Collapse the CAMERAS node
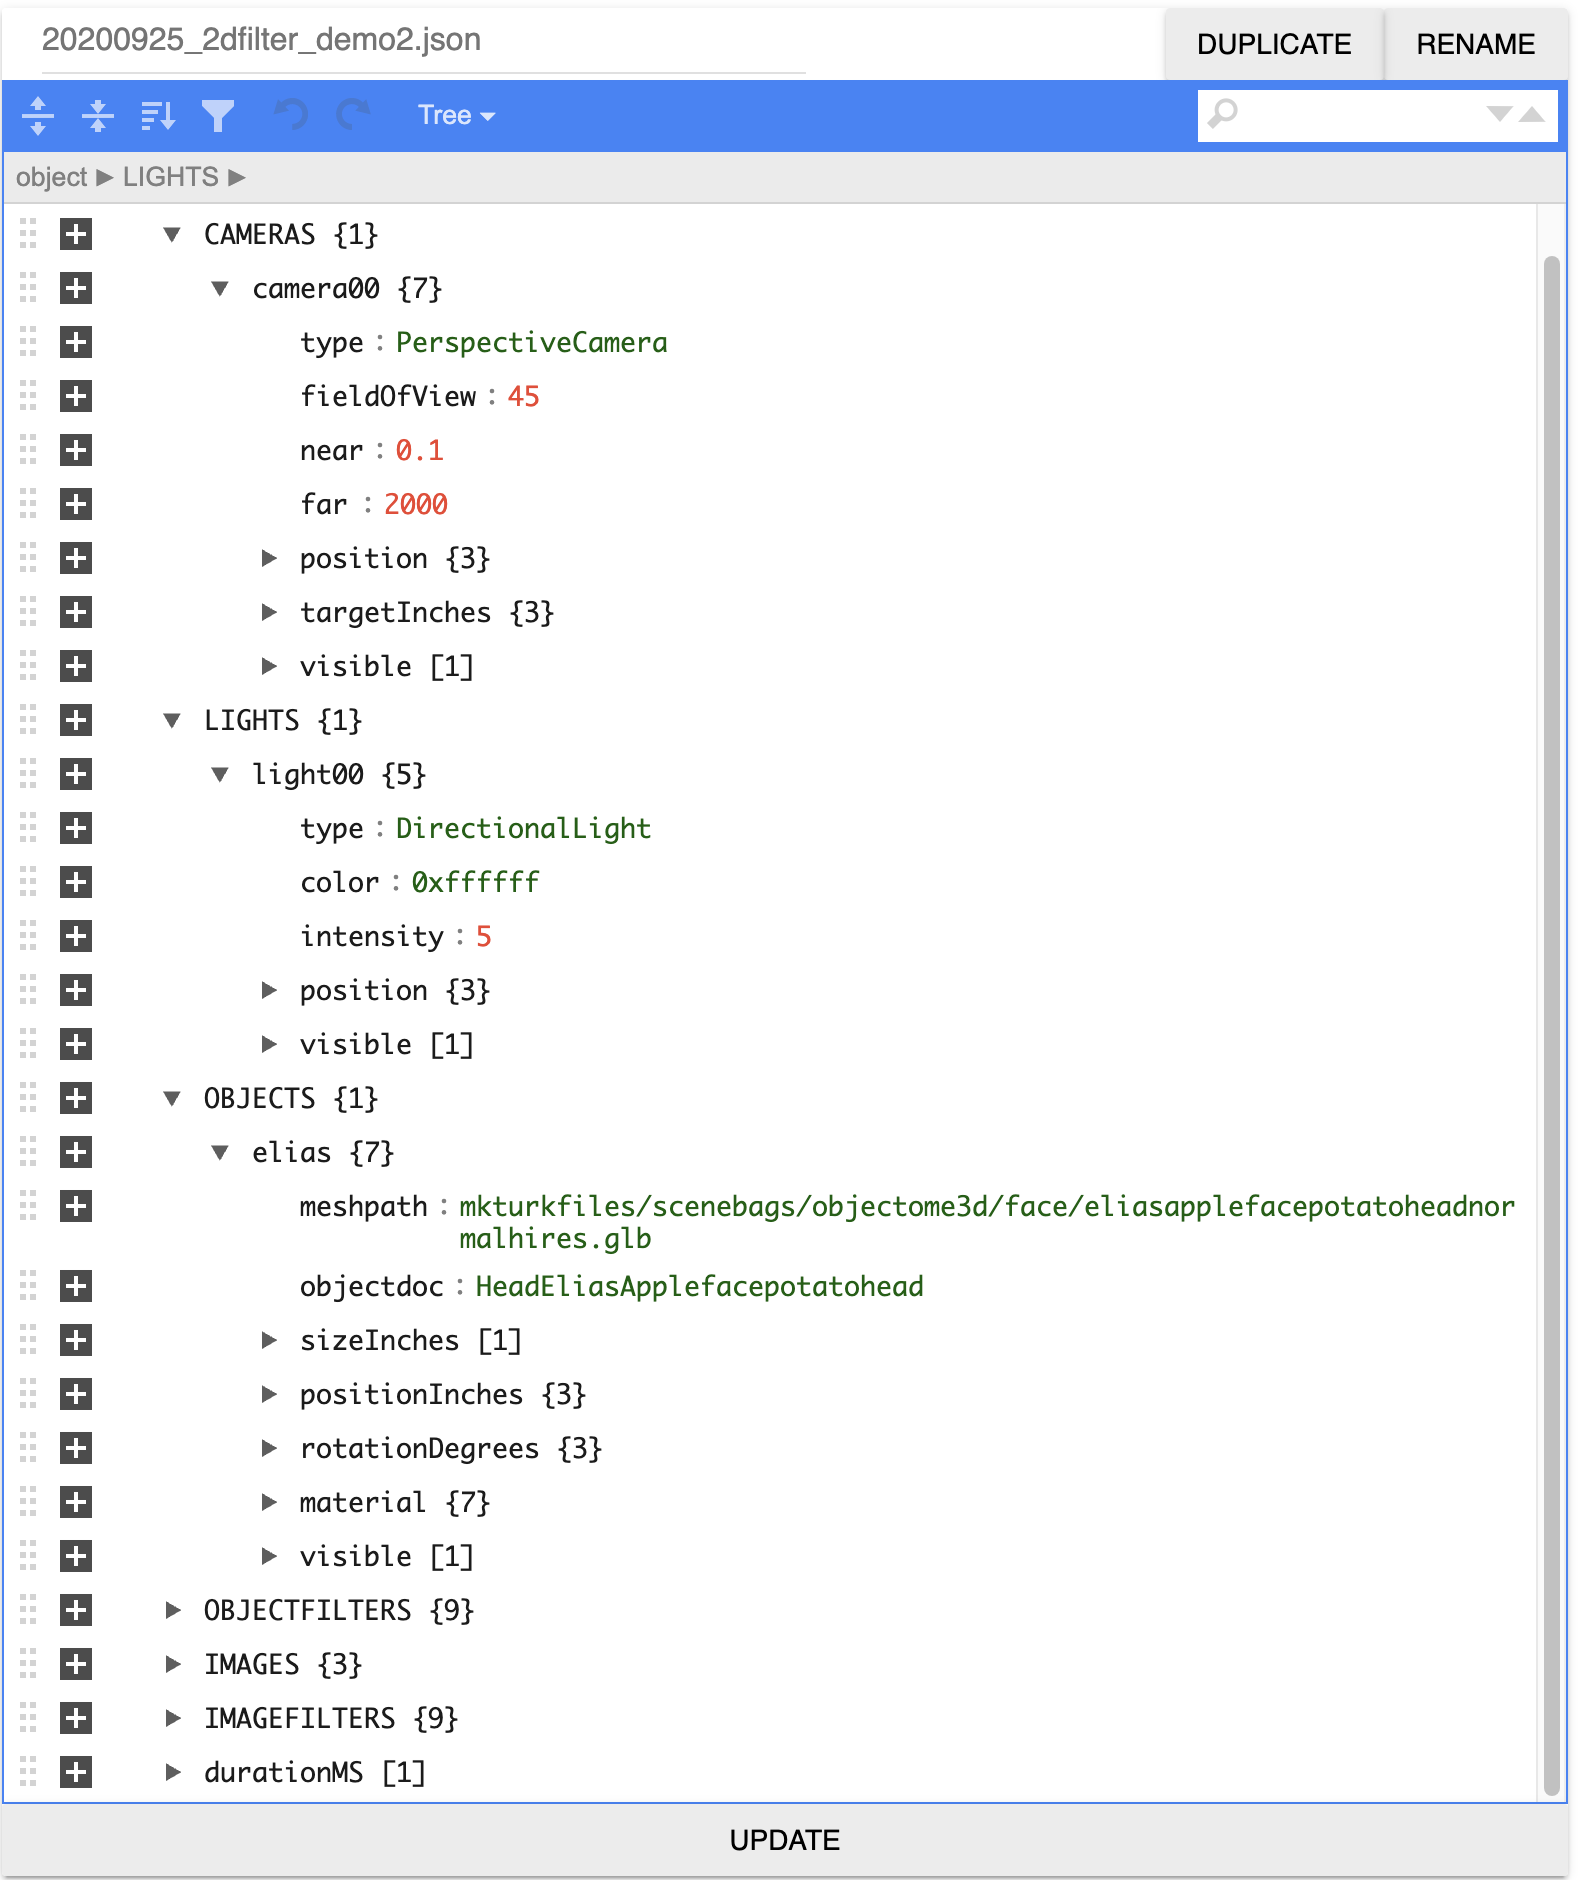The image size is (1578, 1880). tap(172, 235)
